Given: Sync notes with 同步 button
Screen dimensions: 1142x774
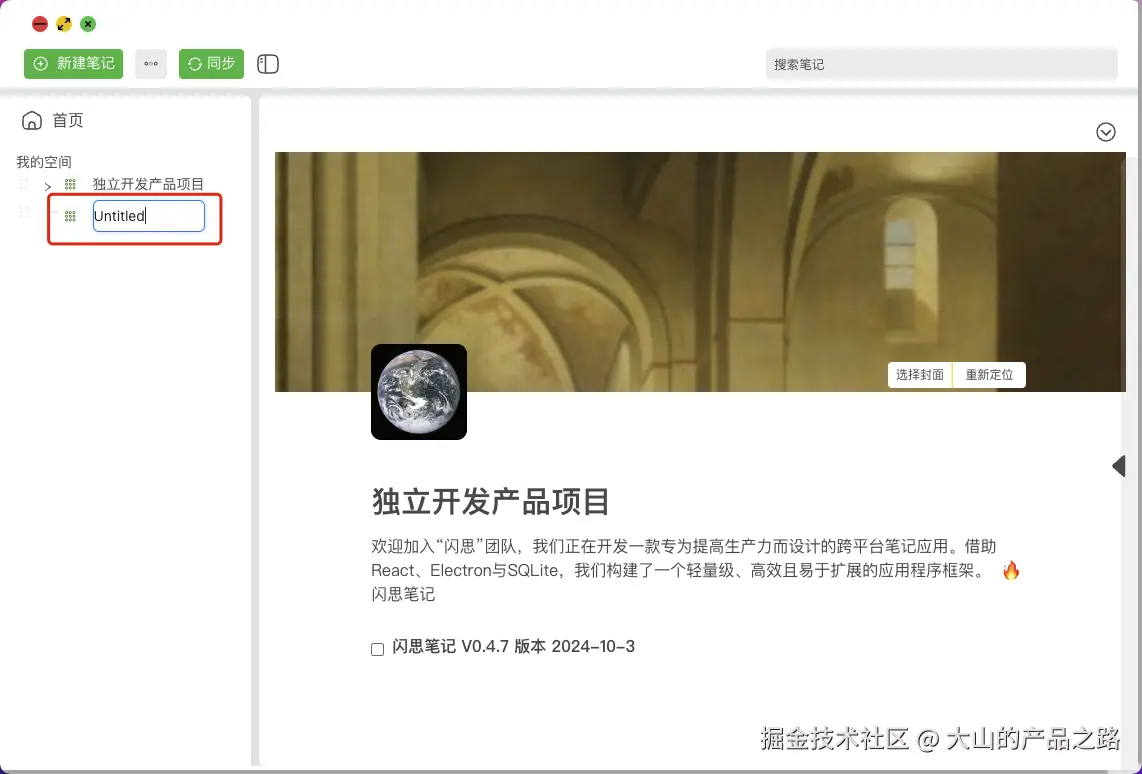Looking at the screenshot, I should click(x=211, y=64).
